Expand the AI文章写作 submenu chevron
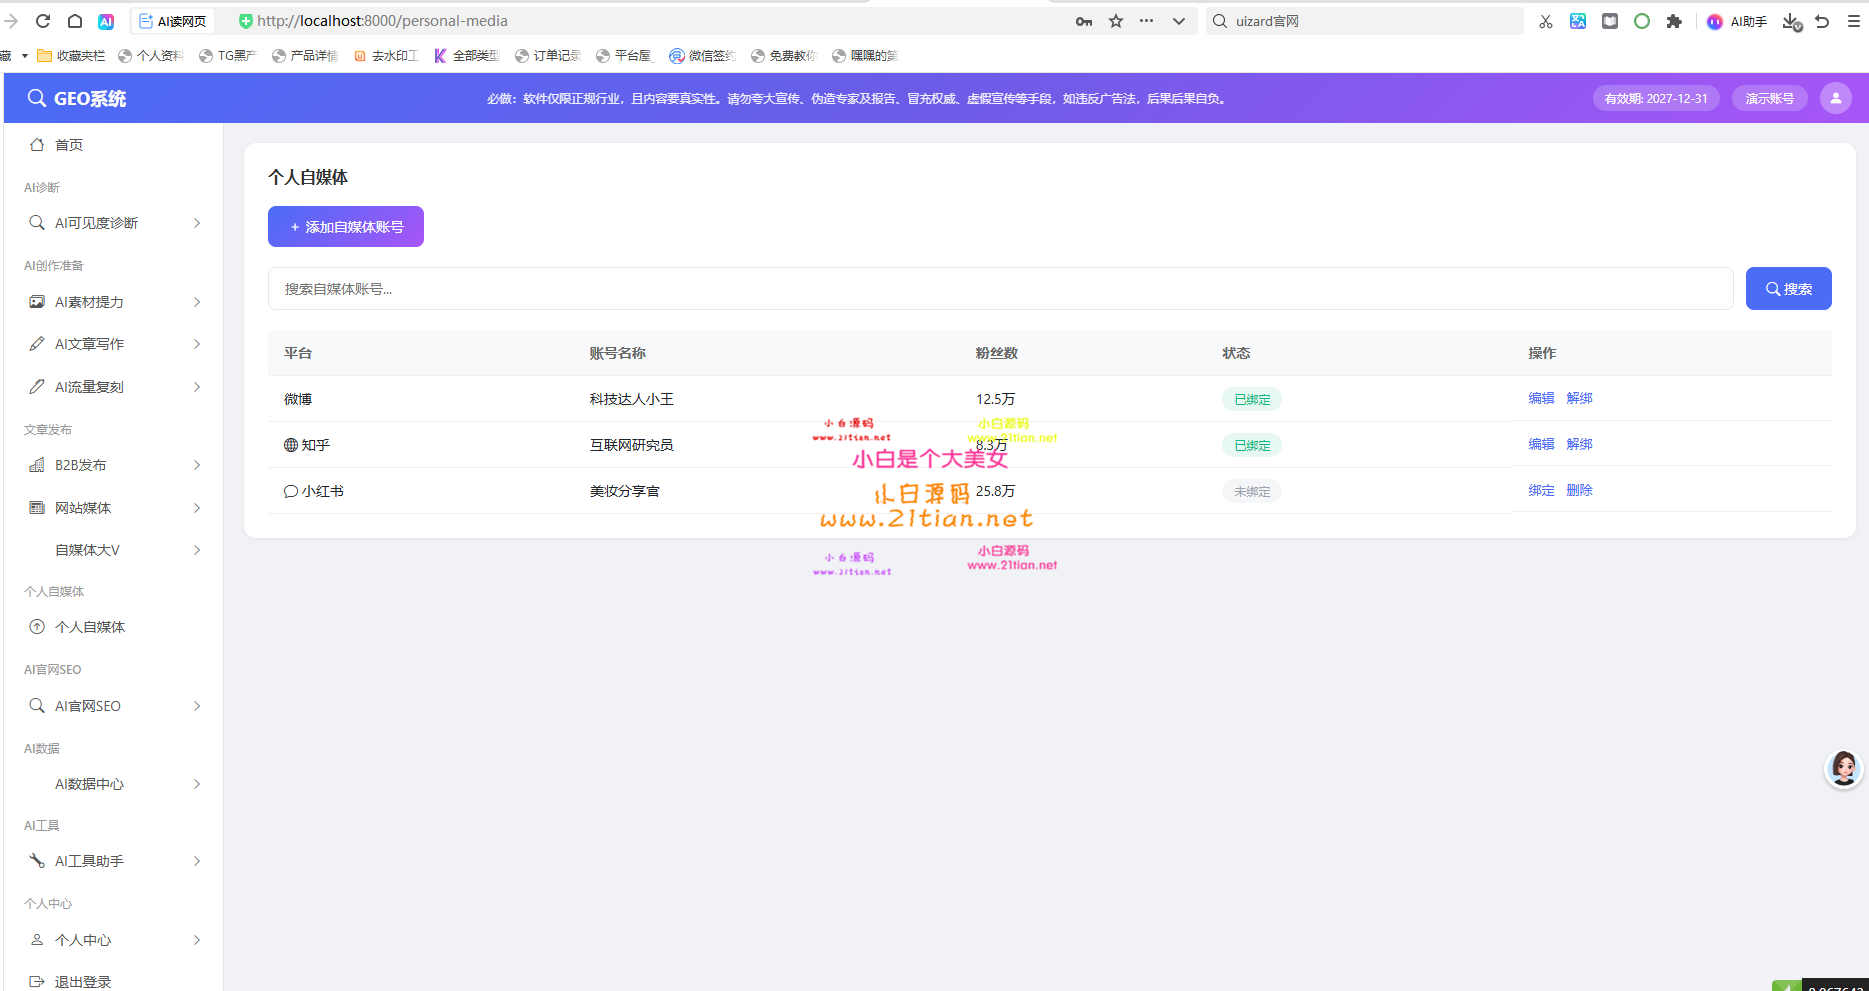 (197, 344)
